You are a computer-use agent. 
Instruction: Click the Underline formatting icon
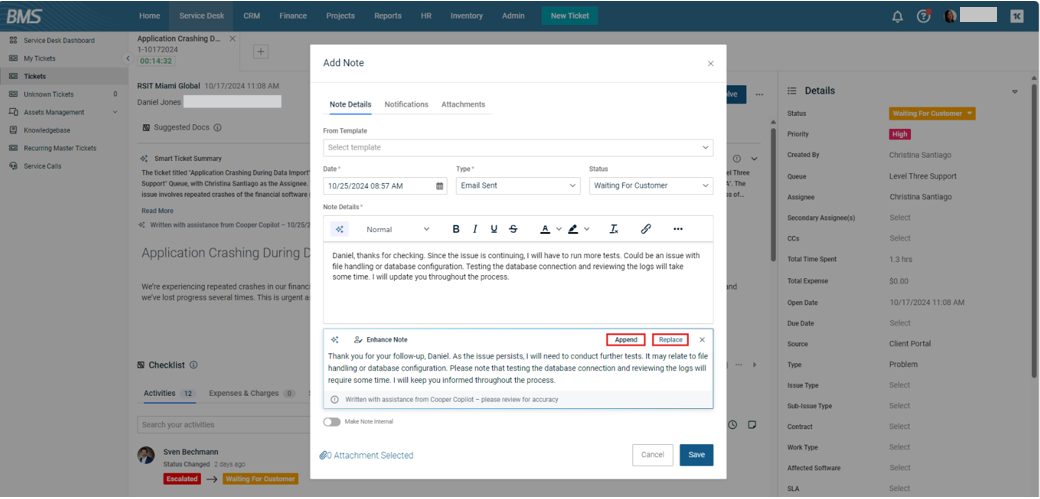point(494,229)
